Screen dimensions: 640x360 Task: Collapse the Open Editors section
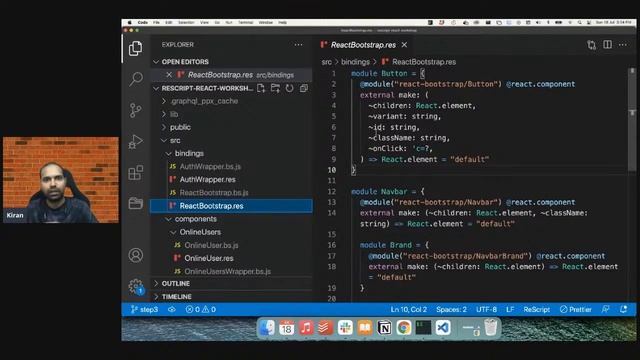pos(185,62)
